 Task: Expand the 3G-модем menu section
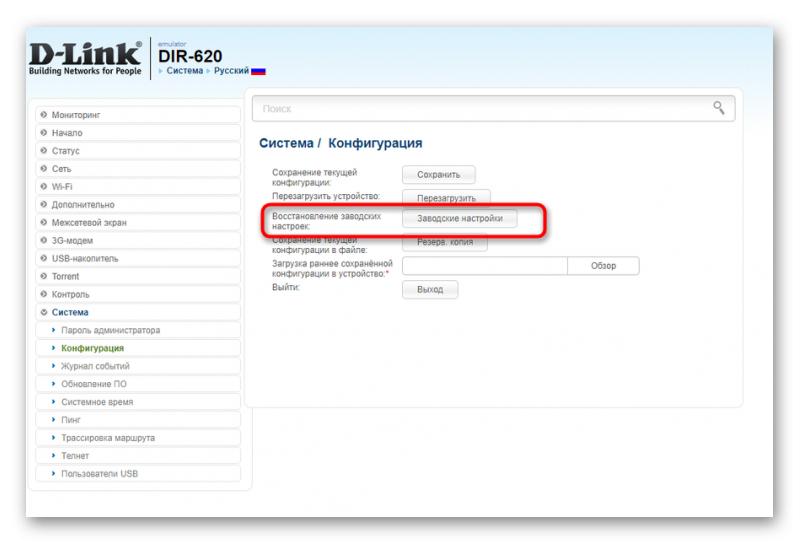click(138, 240)
